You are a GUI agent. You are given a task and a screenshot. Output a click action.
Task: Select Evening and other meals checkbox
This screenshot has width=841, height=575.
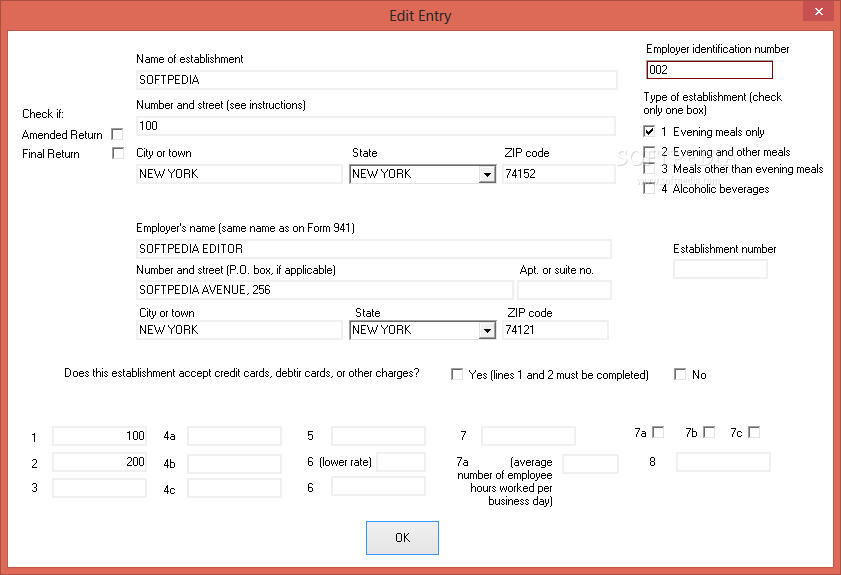click(649, 152)
